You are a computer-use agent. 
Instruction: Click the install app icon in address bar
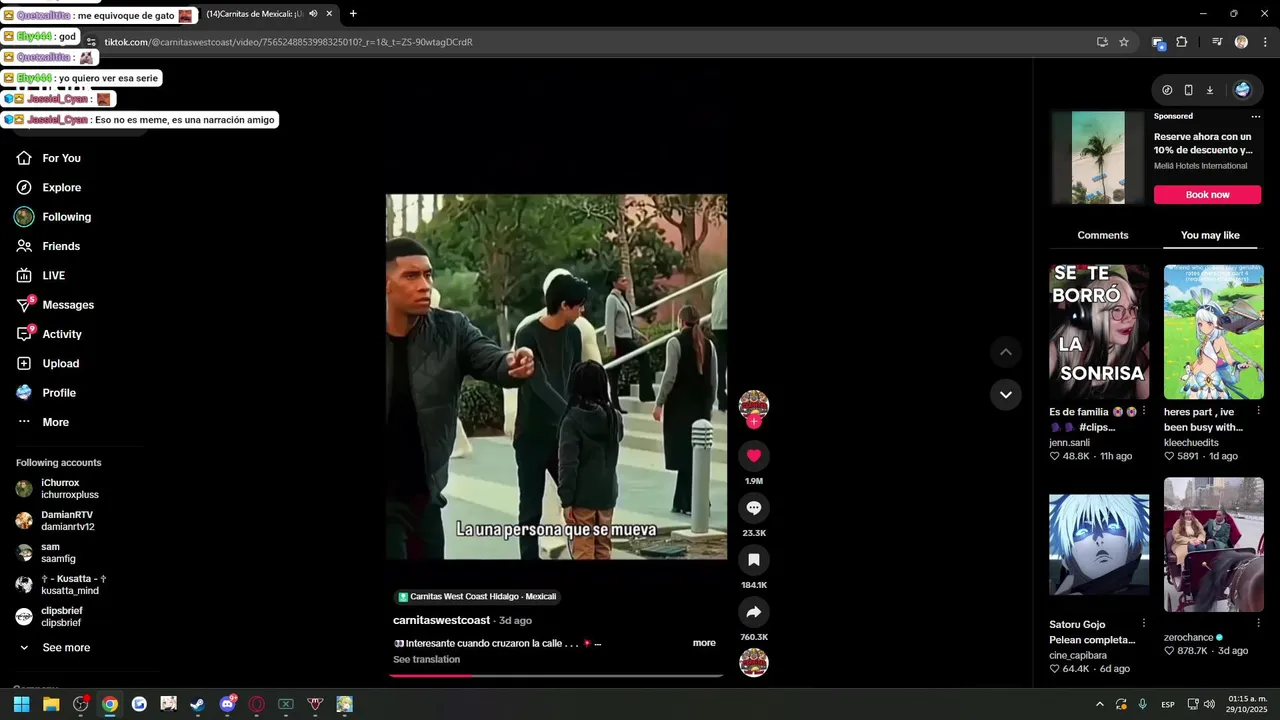[1102, 42]
